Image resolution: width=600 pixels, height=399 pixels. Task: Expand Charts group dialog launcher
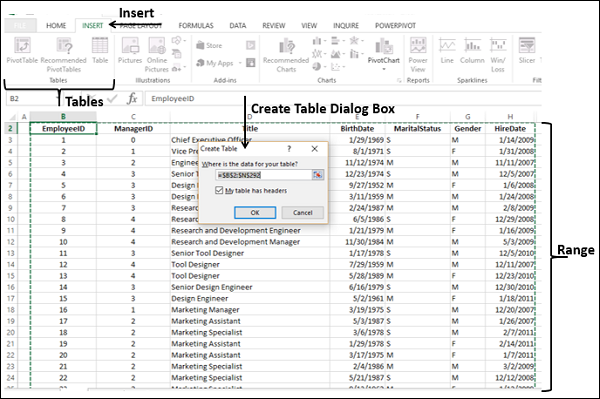[x=399, y=80]
